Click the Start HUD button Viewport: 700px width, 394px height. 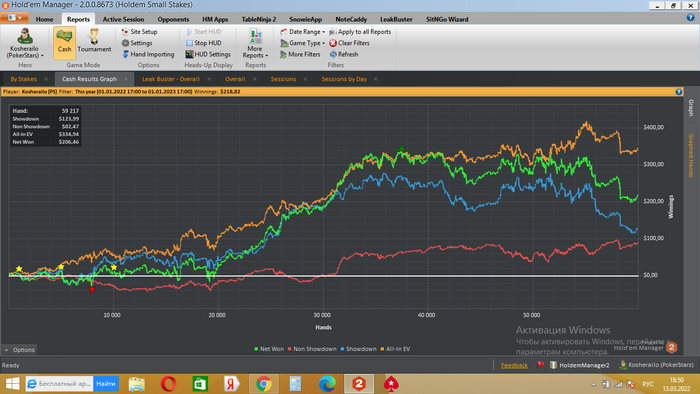click(203, 32)
